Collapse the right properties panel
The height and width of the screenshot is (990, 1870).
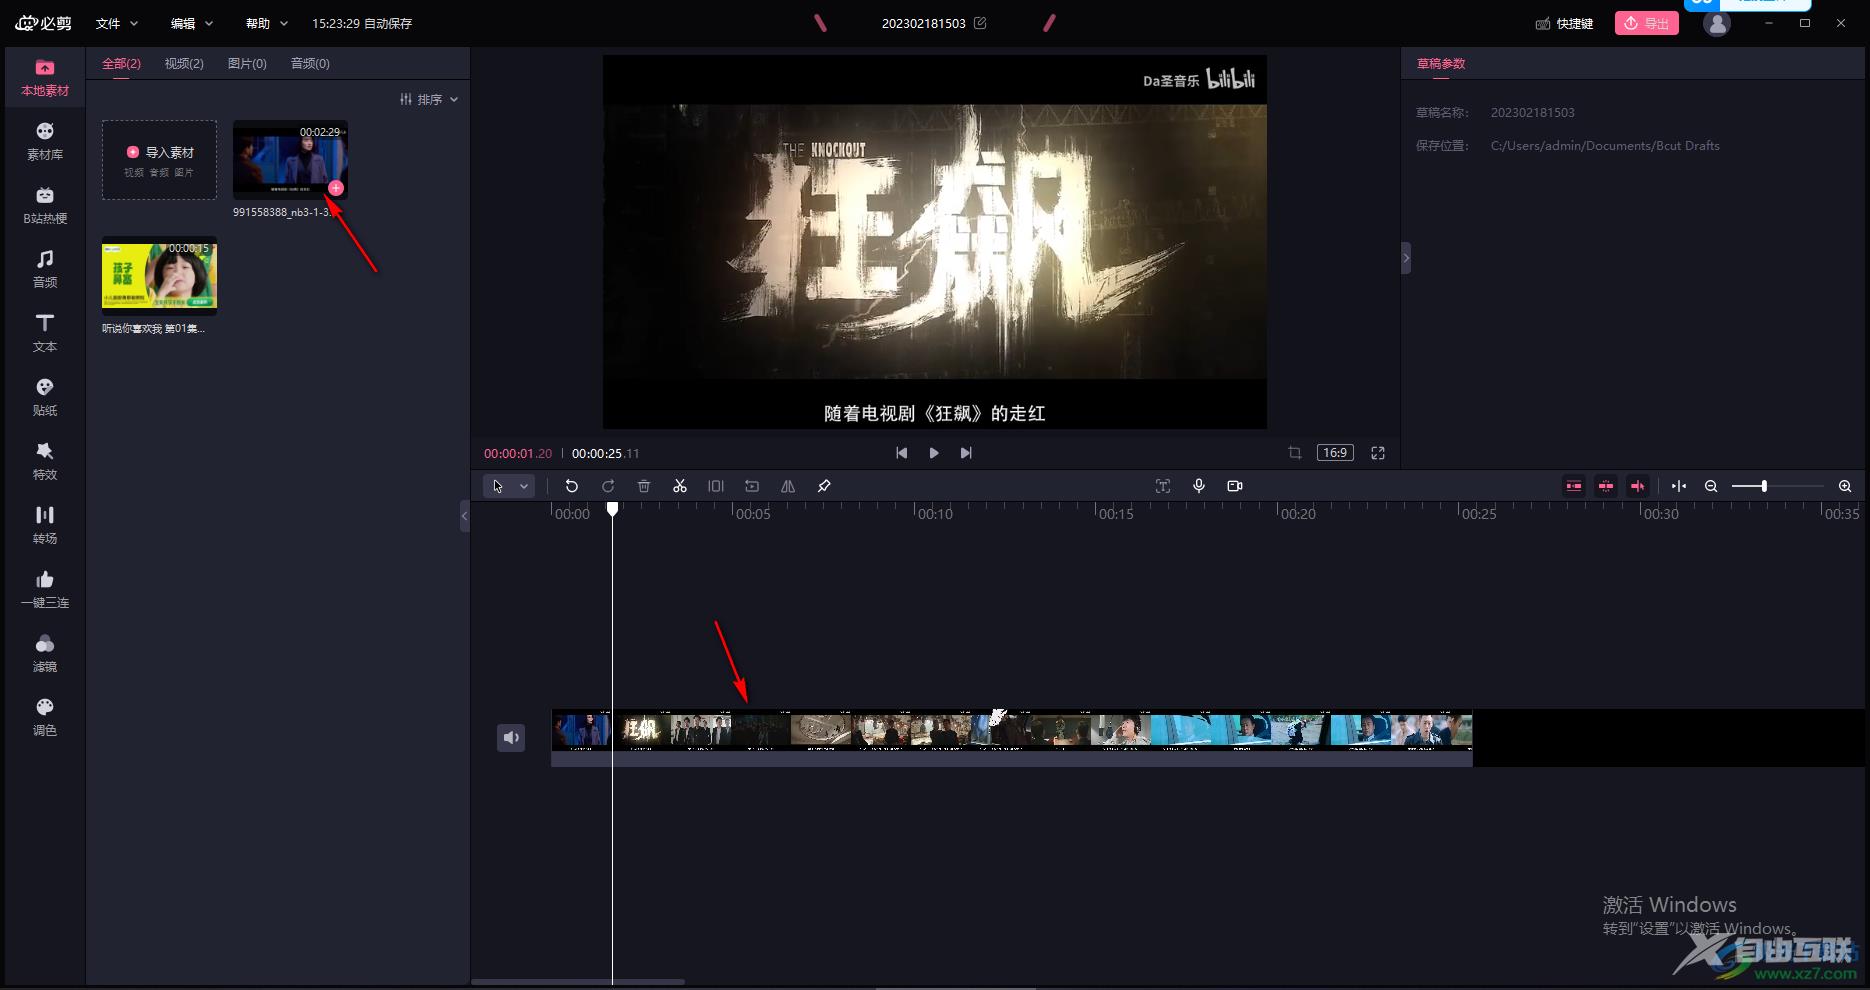point(1406,258)
